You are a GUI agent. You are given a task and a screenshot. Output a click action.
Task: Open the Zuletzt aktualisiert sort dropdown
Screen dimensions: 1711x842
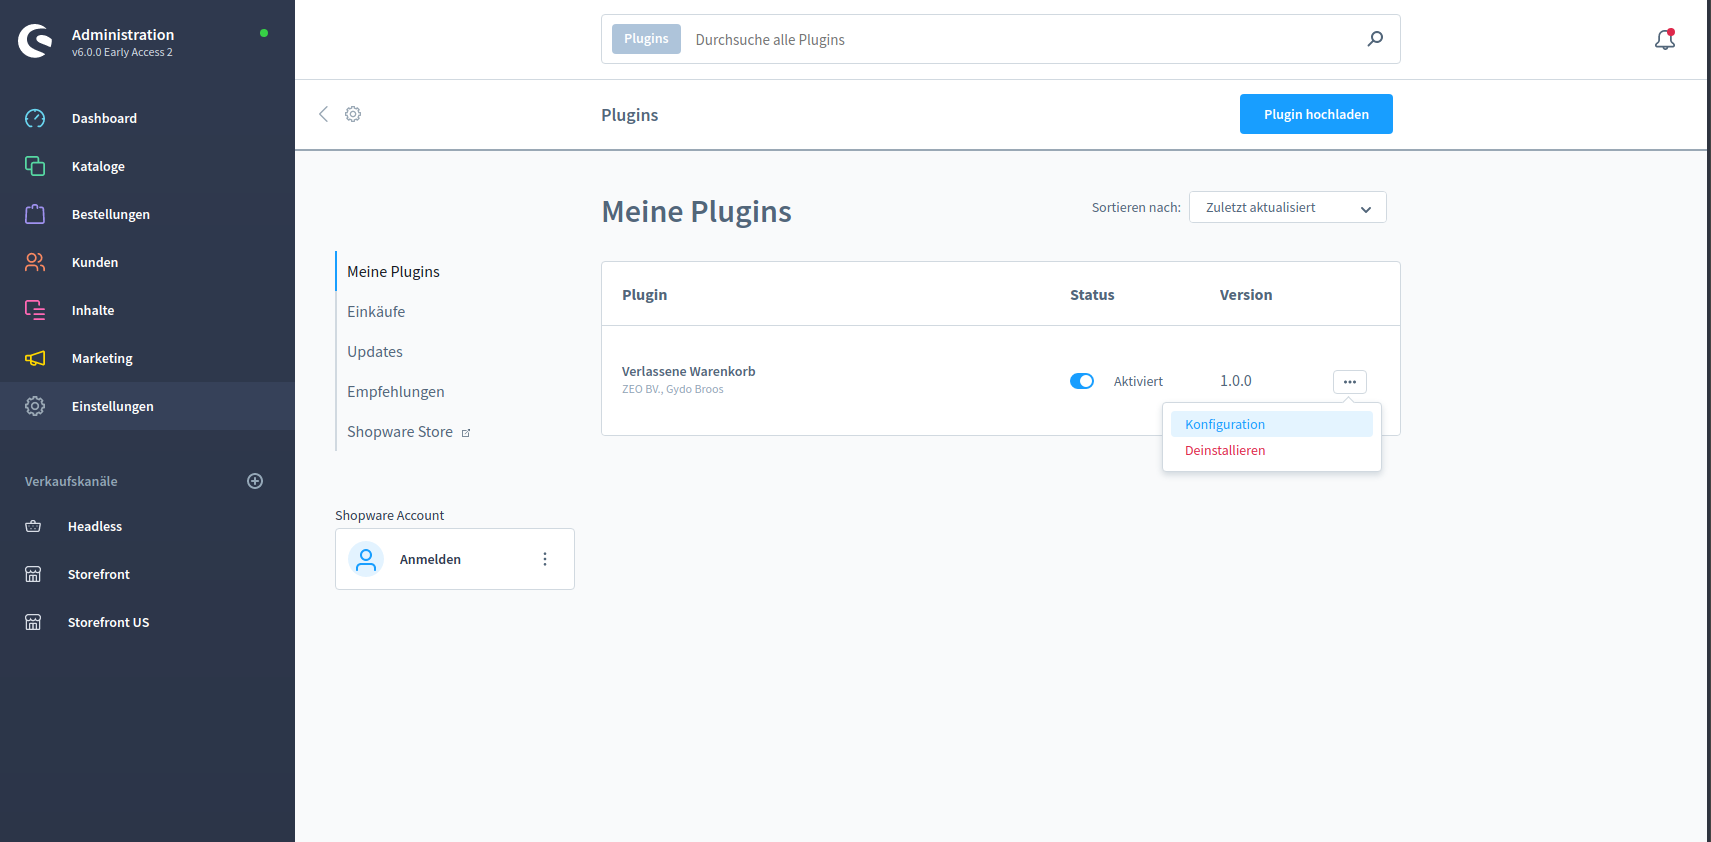click(x=1287, y=207)
